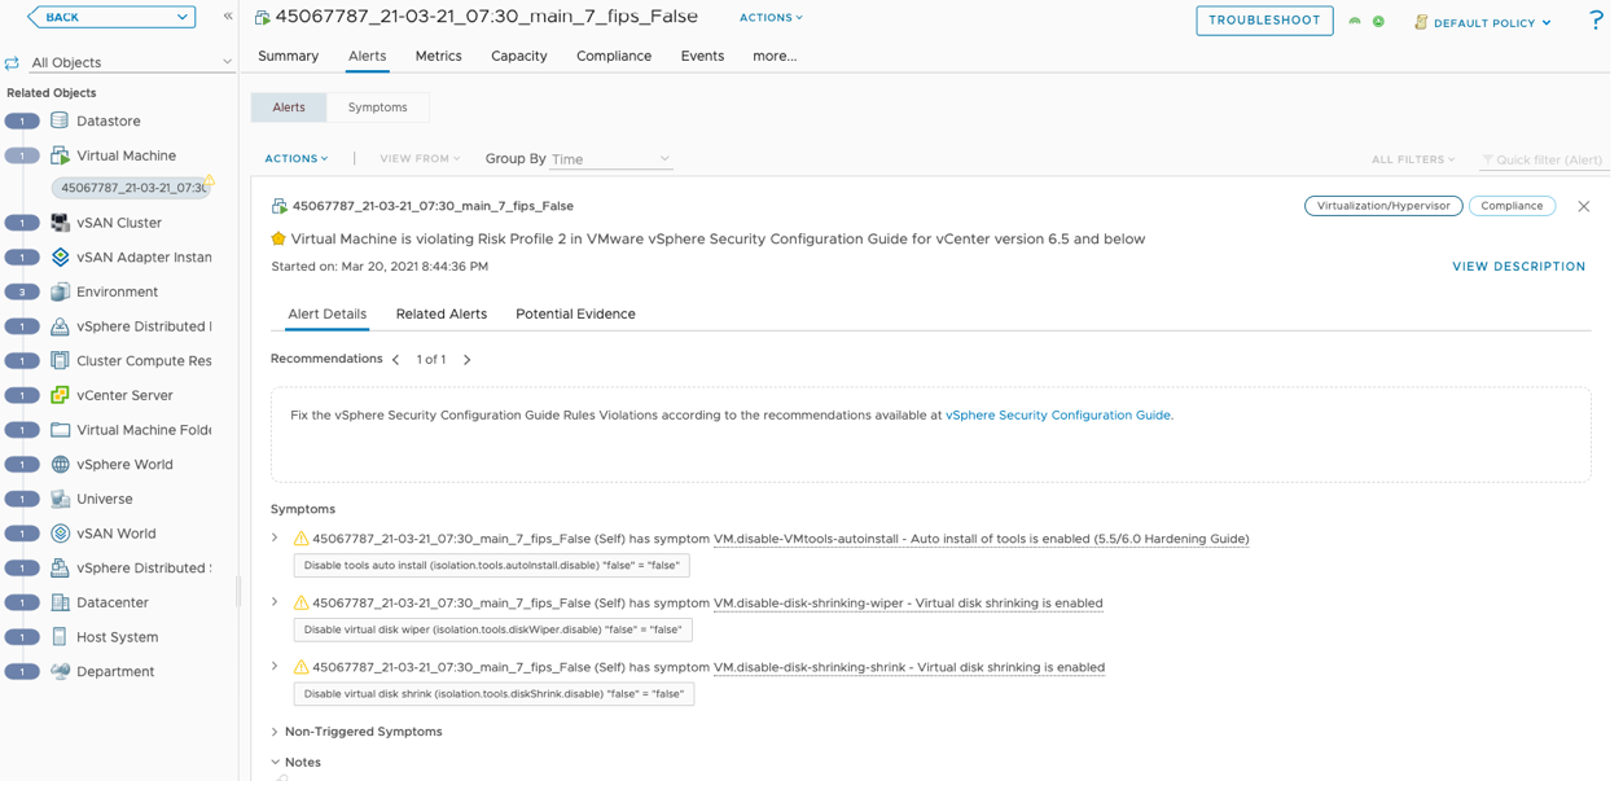Click the warning icon on disk-shrinking-wiper symptom

(x=300, y=603)
